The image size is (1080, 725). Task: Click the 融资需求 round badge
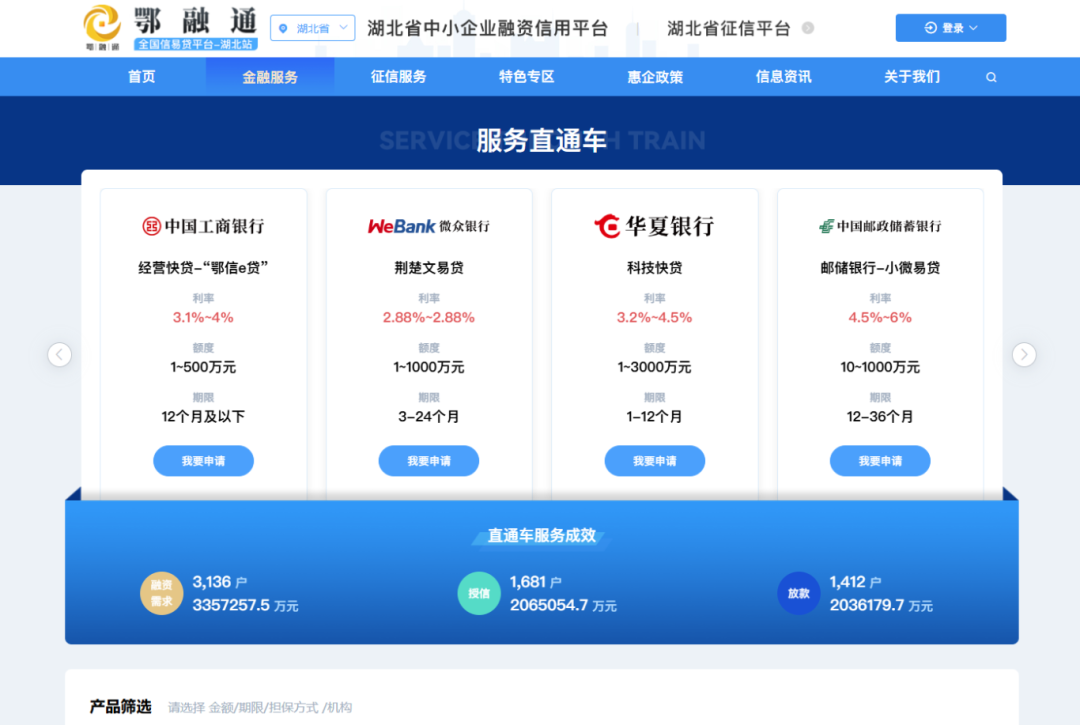[x=161, y=593]
